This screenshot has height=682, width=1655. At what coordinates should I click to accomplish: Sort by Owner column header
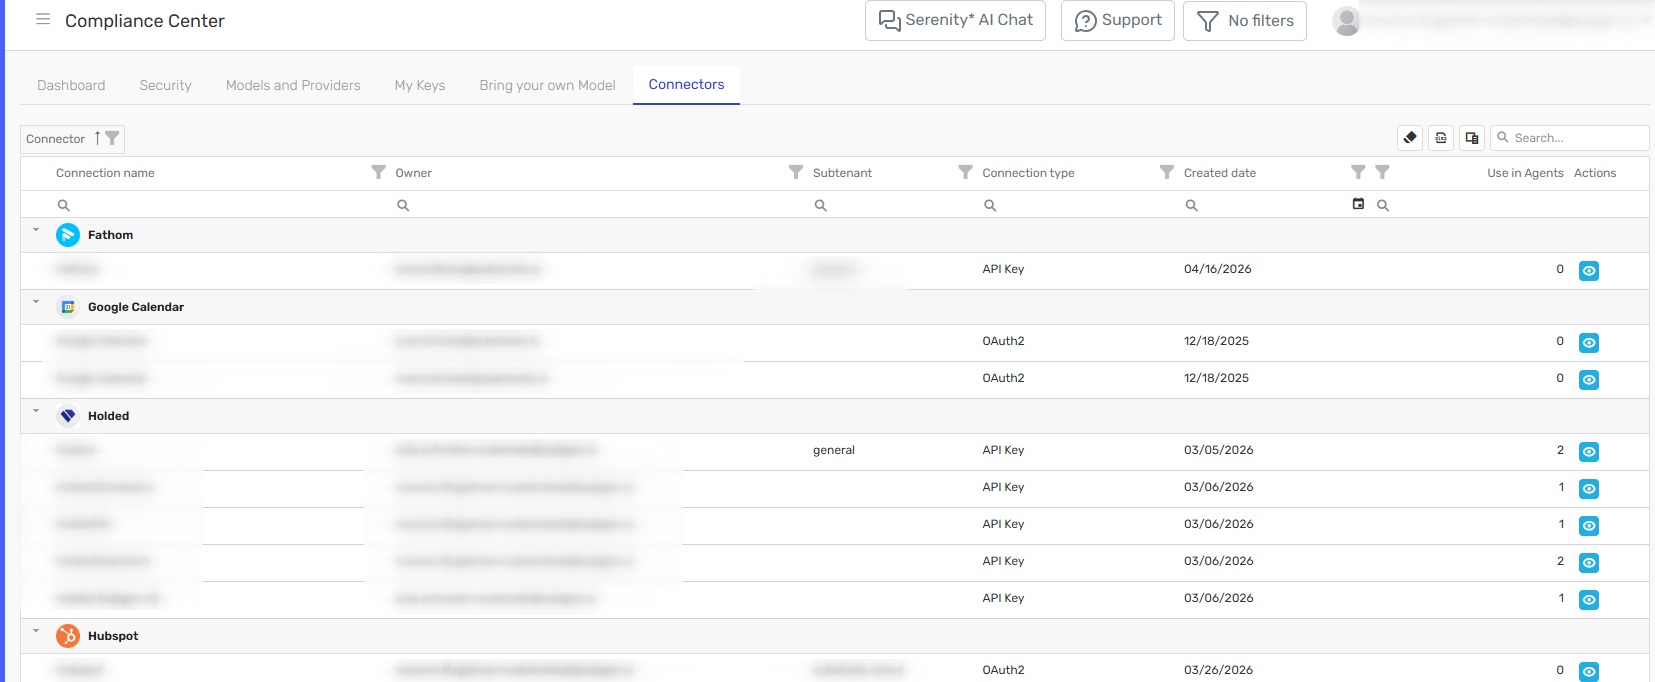pyautogui.click(x=413, y=173)
